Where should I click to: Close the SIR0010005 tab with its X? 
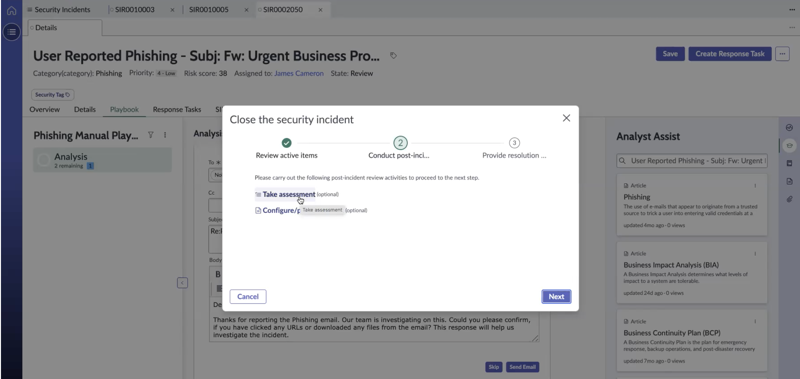[x=246, y=10]
